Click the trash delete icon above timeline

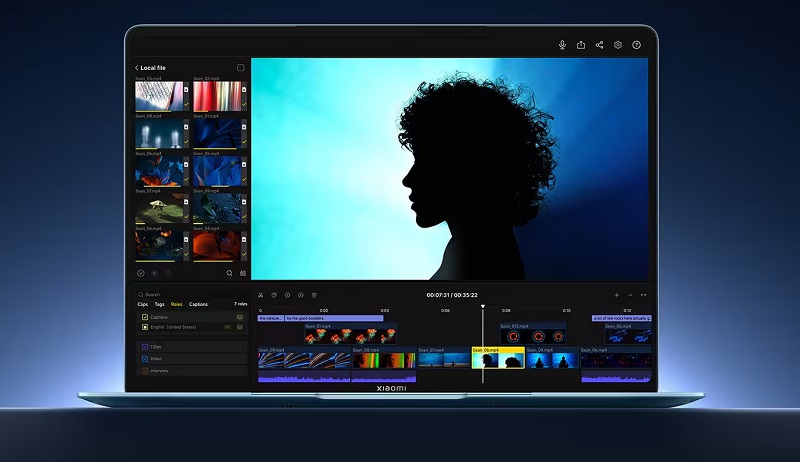pos(314,295)
